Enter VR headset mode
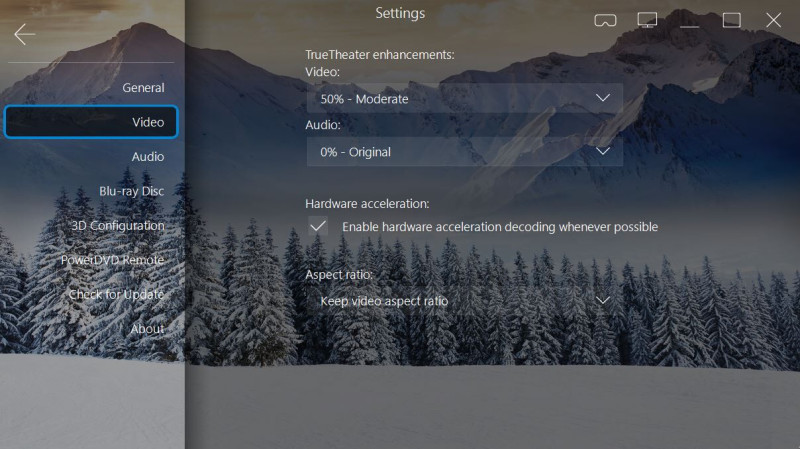The width and height of the screenshot is (800, 449). tap(606, 20)
